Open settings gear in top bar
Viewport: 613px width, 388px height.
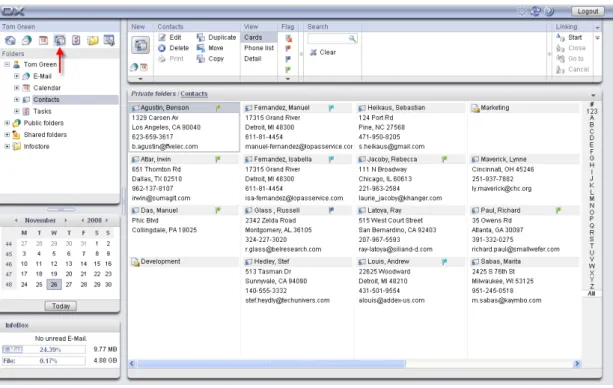(x=522, y=11)
